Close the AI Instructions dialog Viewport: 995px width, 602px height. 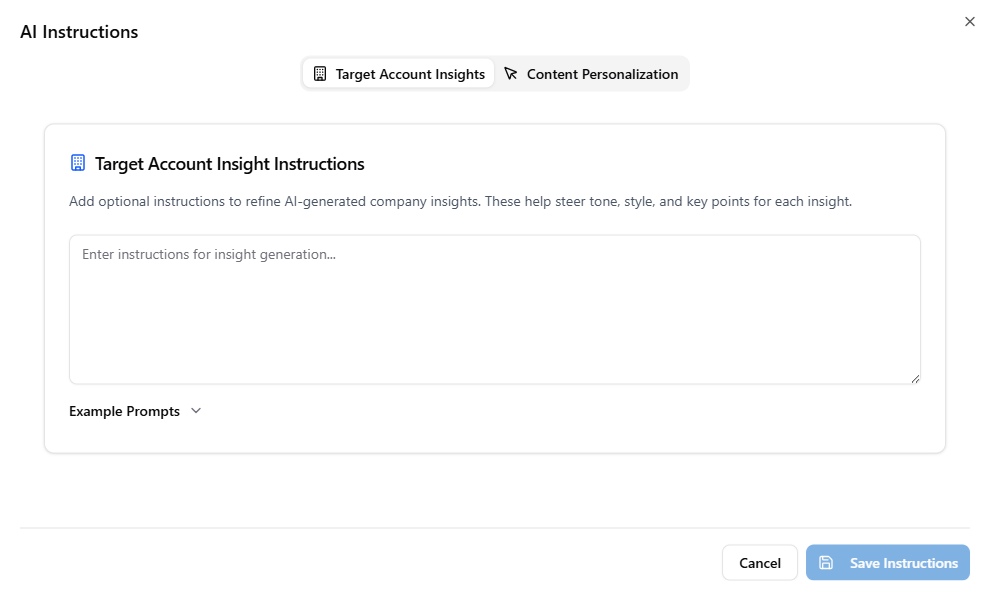[x=969, y=22]
